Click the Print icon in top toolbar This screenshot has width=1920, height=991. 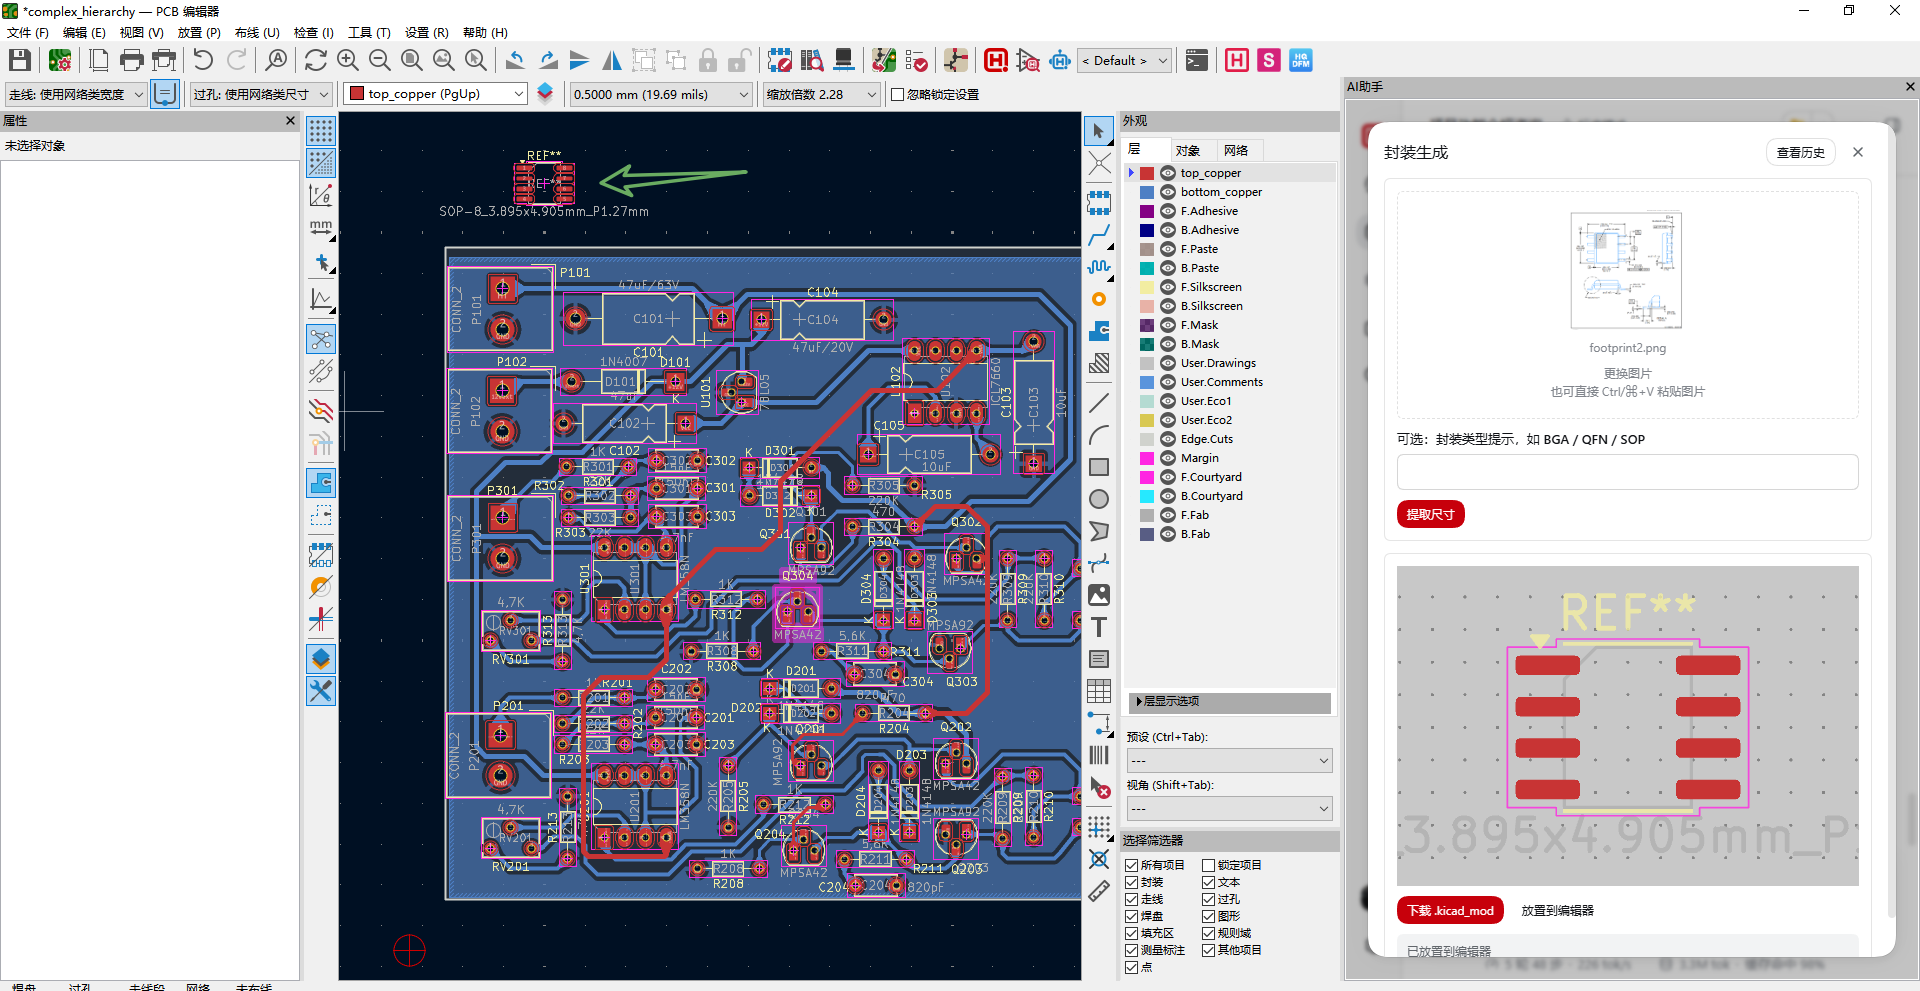pos(131,60)
